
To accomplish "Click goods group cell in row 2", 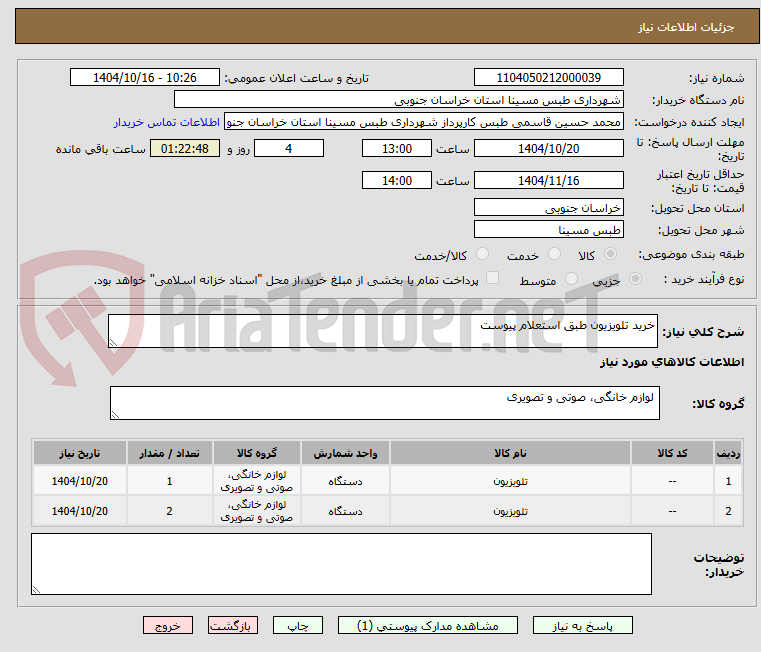I will (x=257, y=511).
